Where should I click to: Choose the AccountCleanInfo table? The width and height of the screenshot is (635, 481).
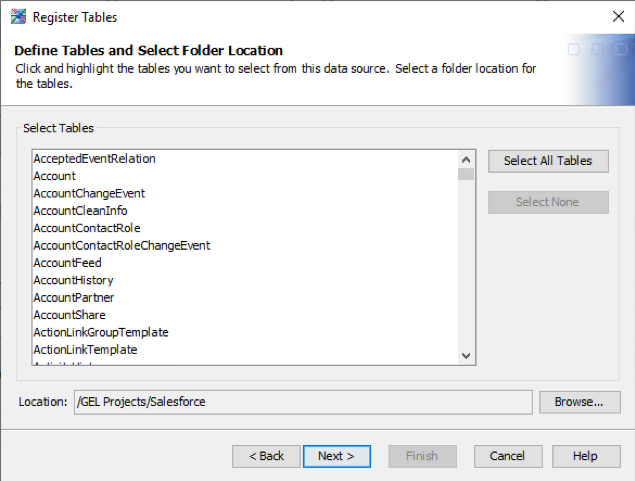(x=80, y=211)
